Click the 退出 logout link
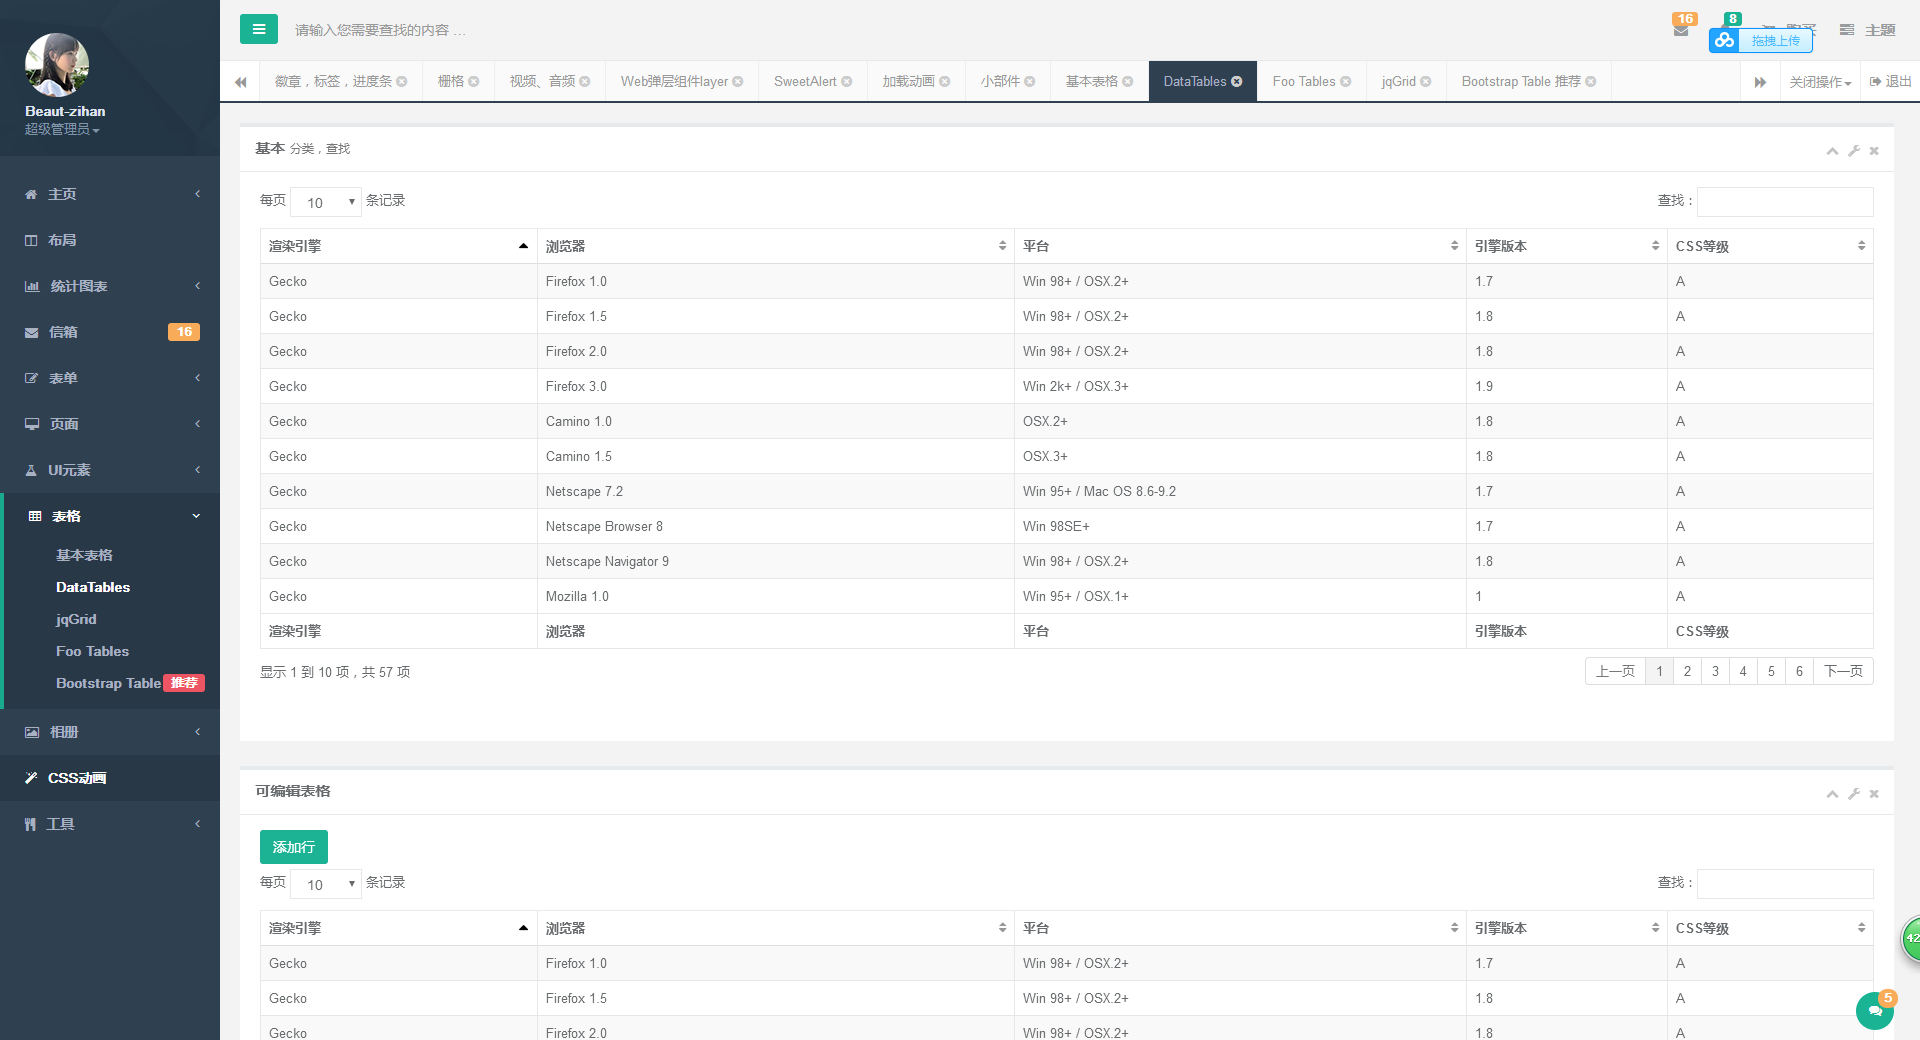 (1891, 82)
